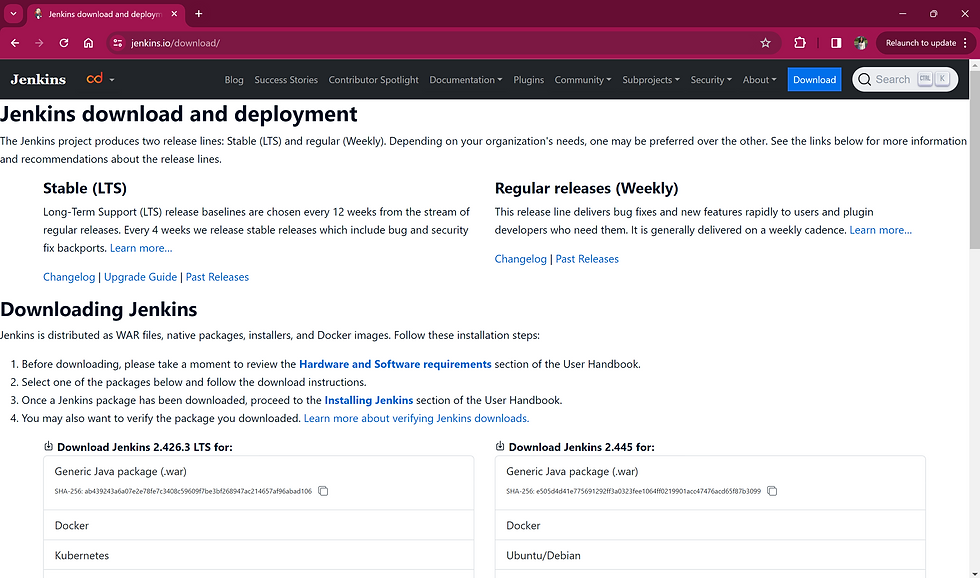The height and width of the screenshot is (578, 980).
Task: Open Success Stories in the navbar
Action: [x=286, y=80]
